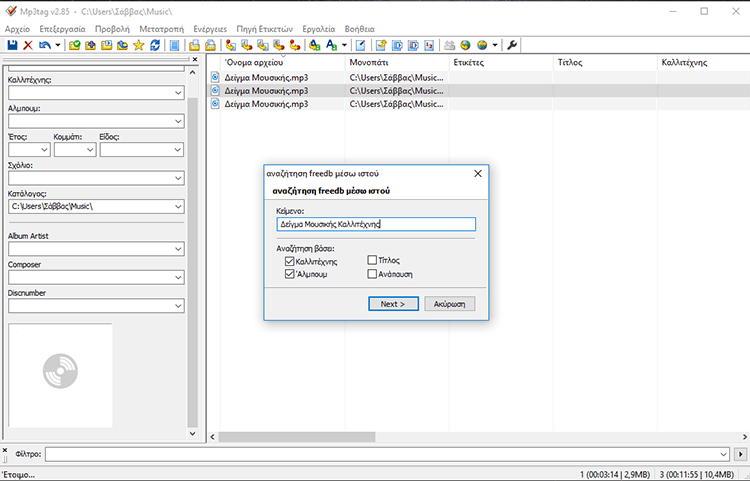Click the Actions (Quick) blue-green letters icon
The height and width of the screenshot is (481, 750).
pos(331,45)
